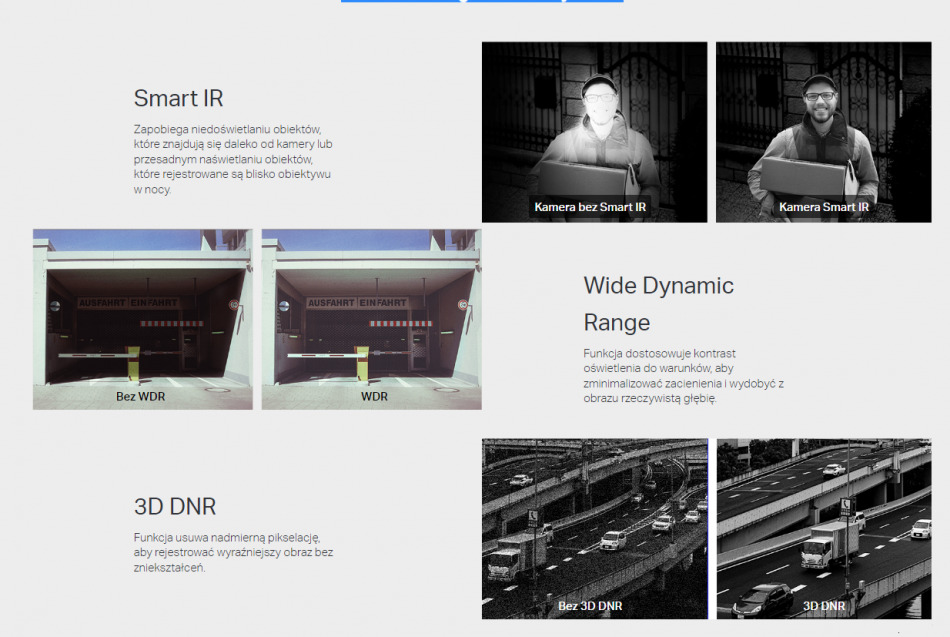
Task: Click the 'Bez 3D DNR' caption text
Action: [x=590, y=606]
